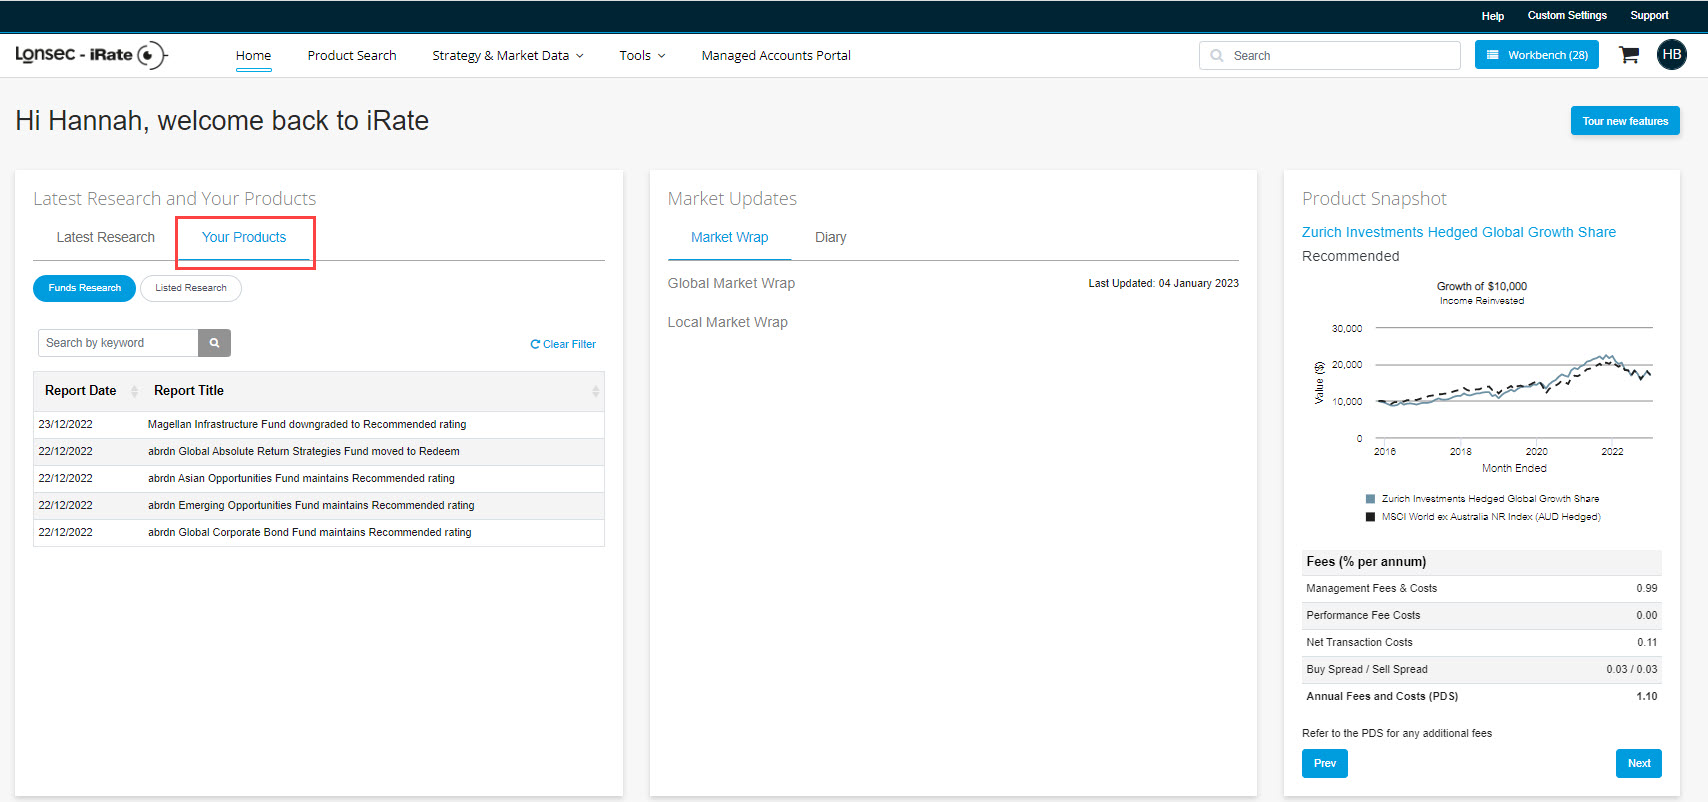Sort by Report Date arrows
Viewport: 1708px width, 802px height.
pyautogui.click(x=134, y=391)
